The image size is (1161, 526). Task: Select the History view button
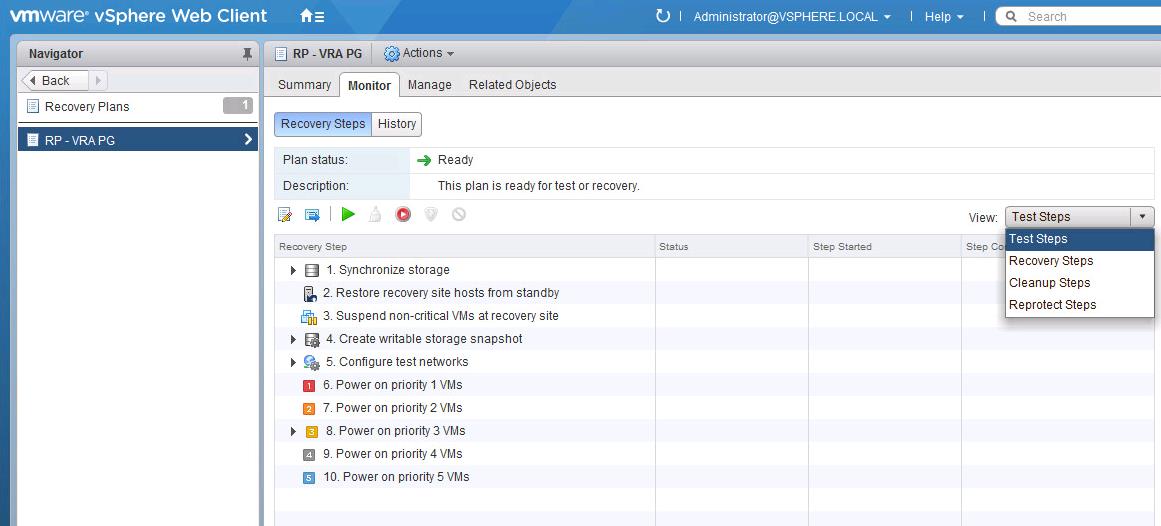(x=397, y=124)
